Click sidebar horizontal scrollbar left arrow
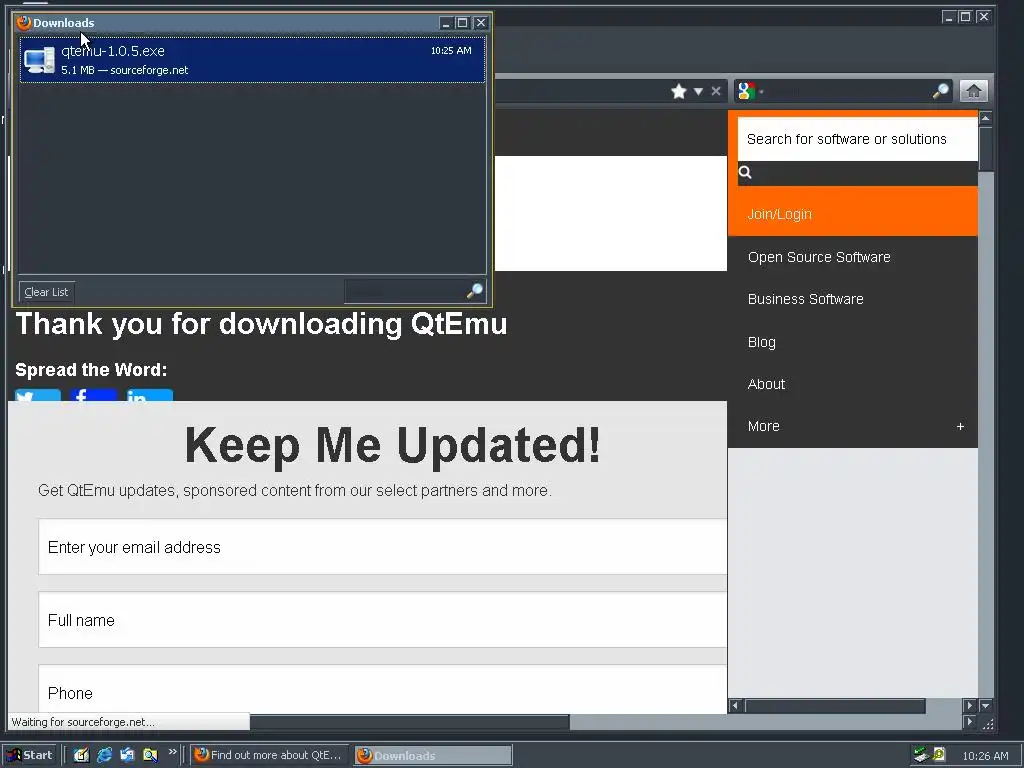Screen dimensions: 1024x768 click(735, 705)
